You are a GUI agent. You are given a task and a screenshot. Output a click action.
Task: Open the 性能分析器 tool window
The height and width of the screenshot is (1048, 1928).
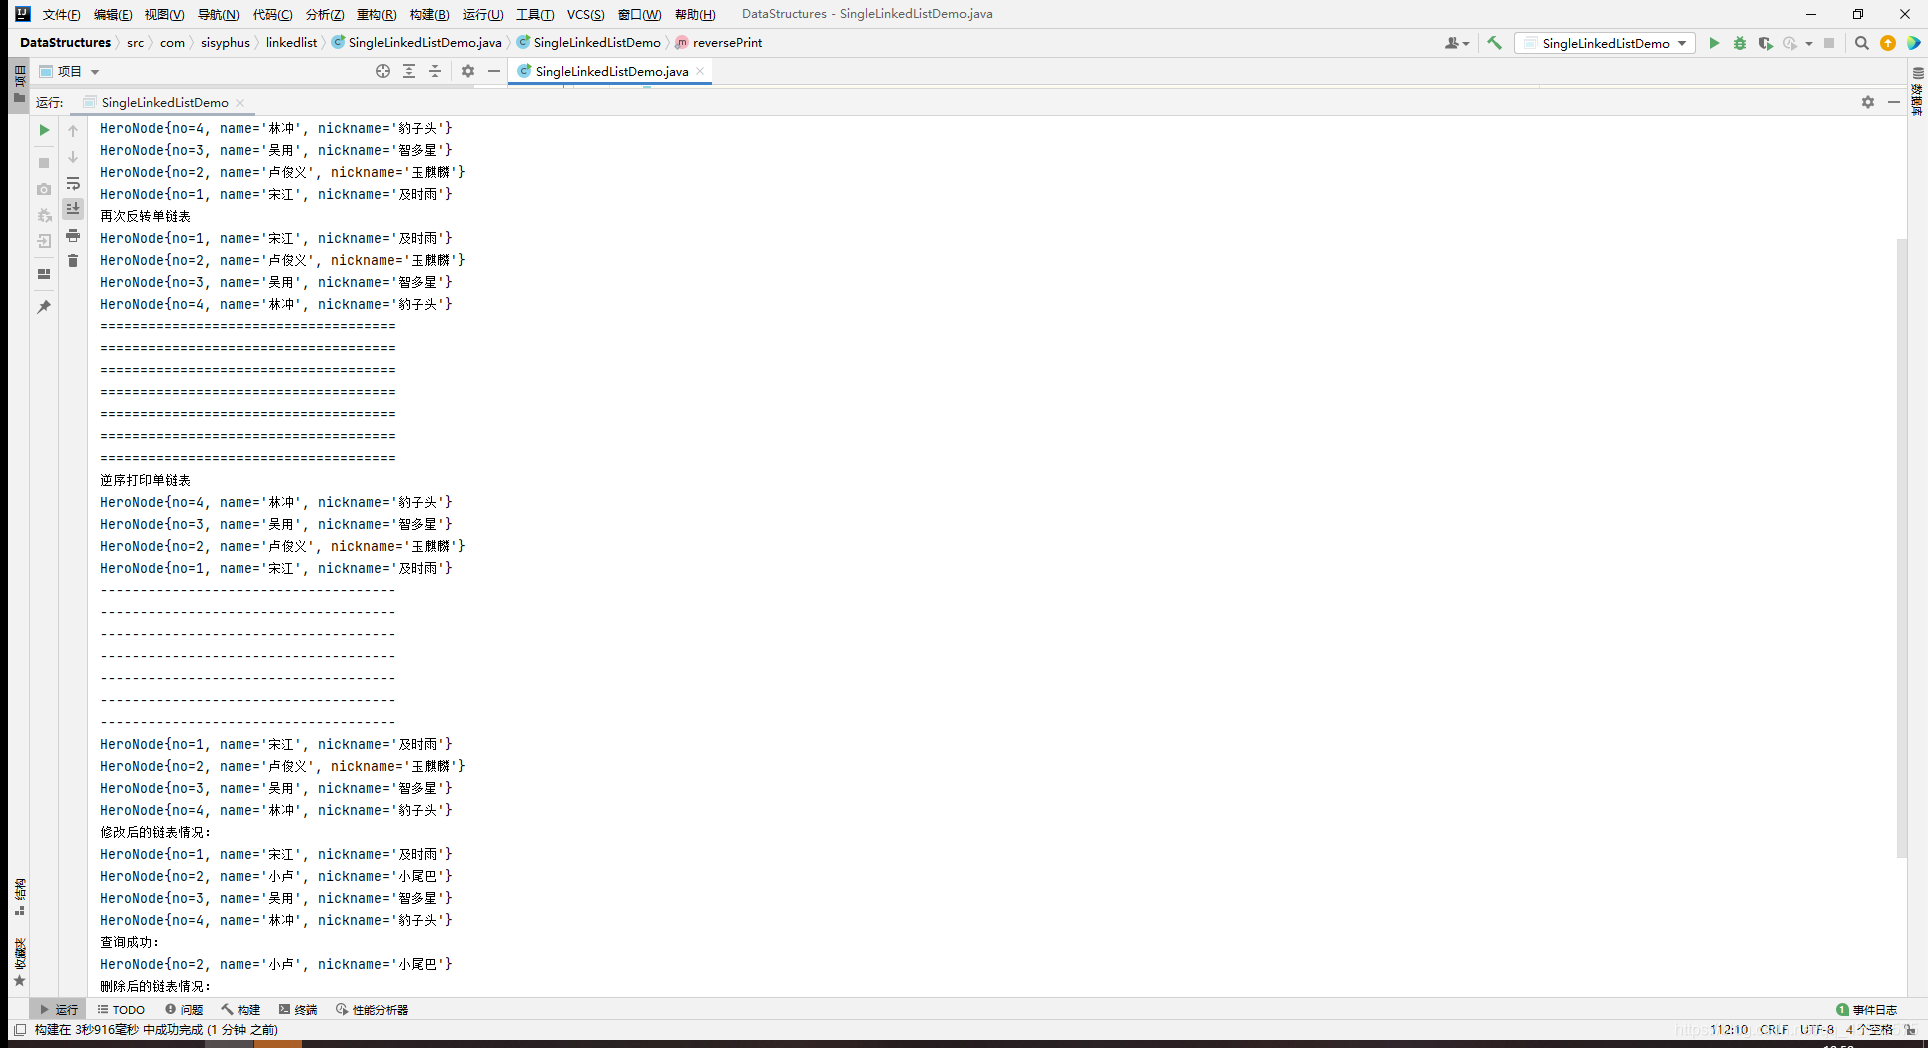[x=372, y=1009]
